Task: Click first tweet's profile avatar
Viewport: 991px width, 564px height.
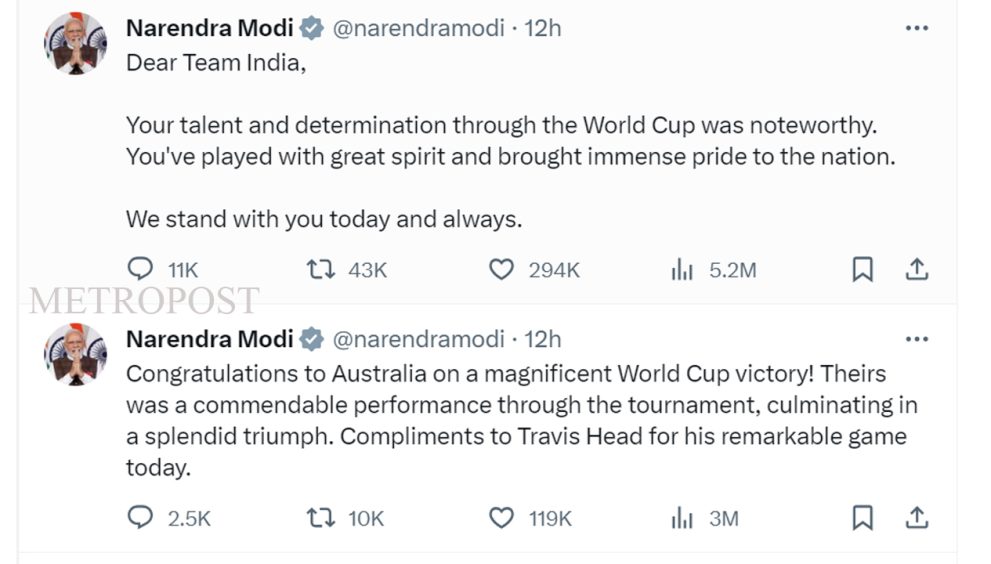Action: click(76, 43)
